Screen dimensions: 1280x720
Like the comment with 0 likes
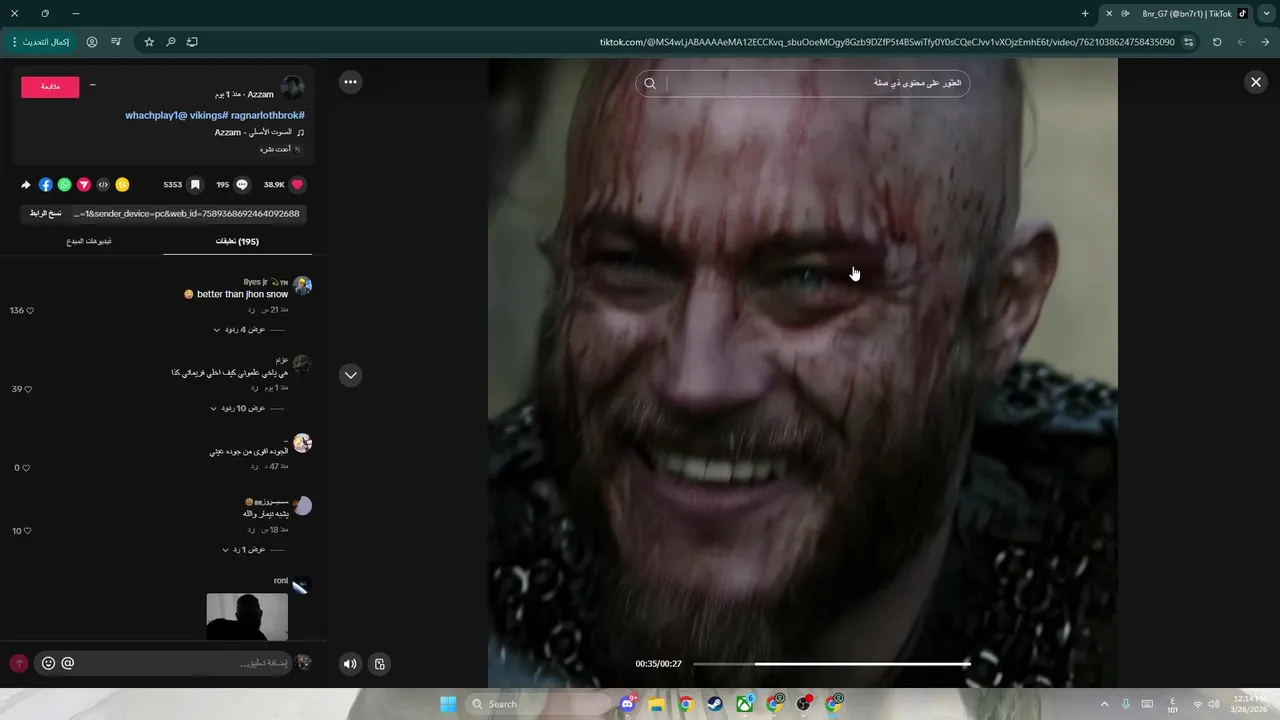pos(26,468)
